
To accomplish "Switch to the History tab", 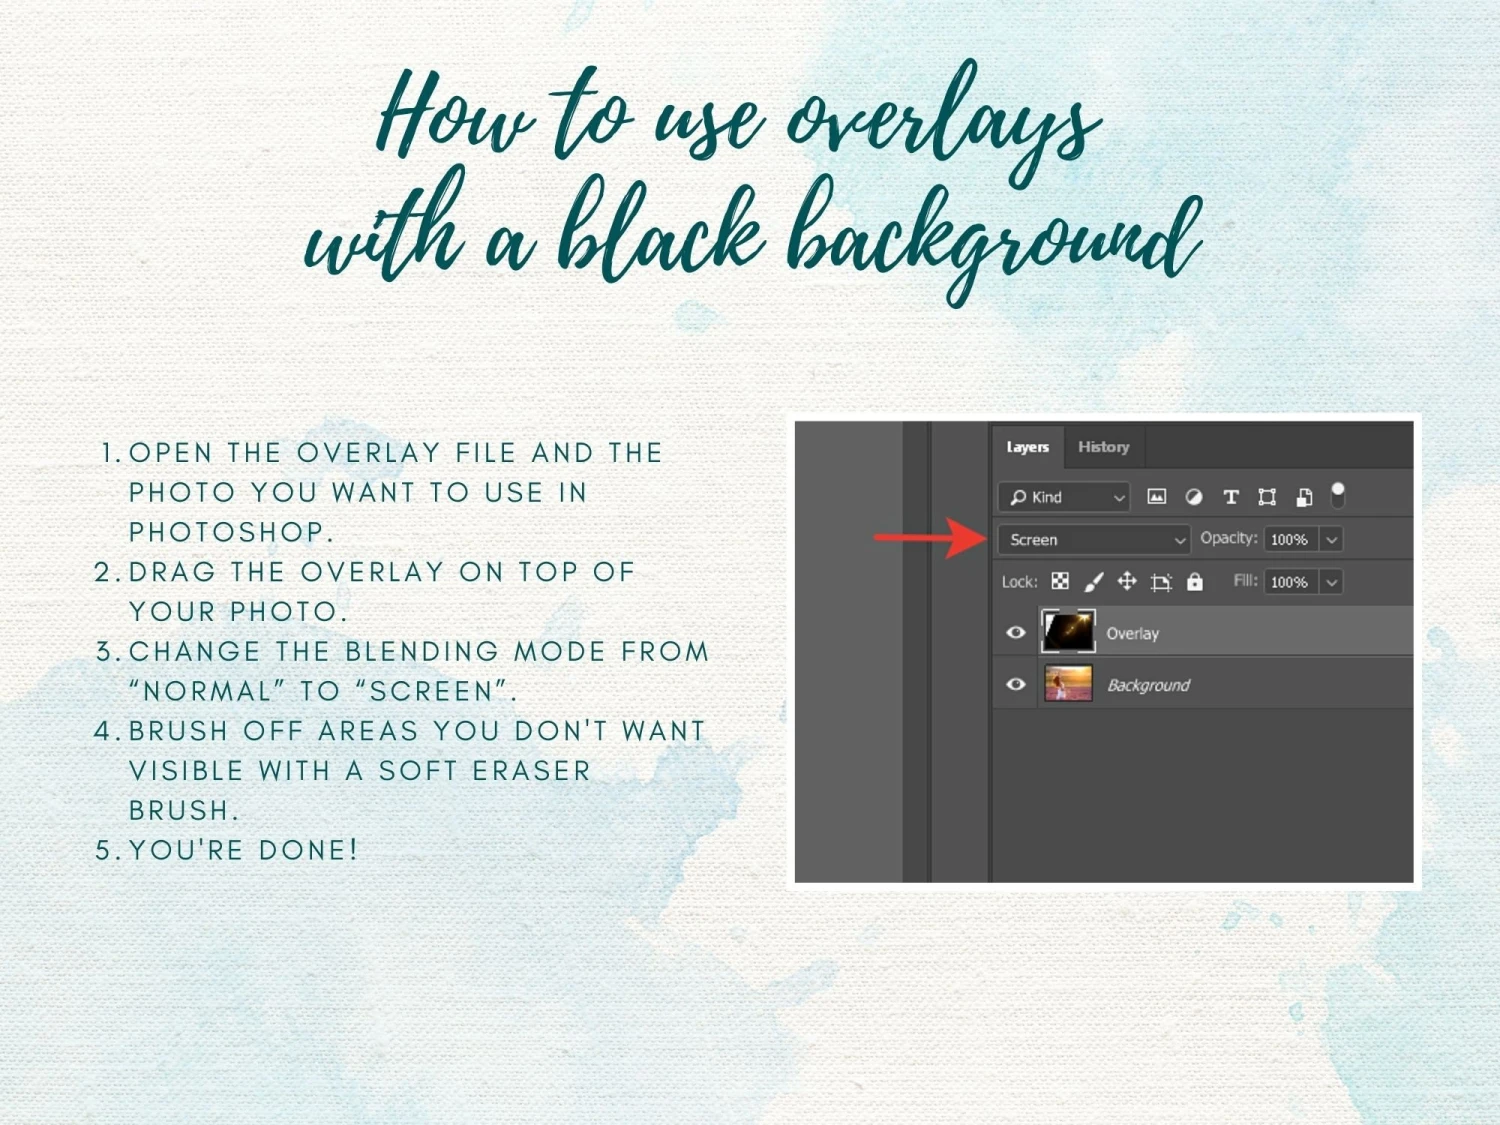I will [1103, 447].
